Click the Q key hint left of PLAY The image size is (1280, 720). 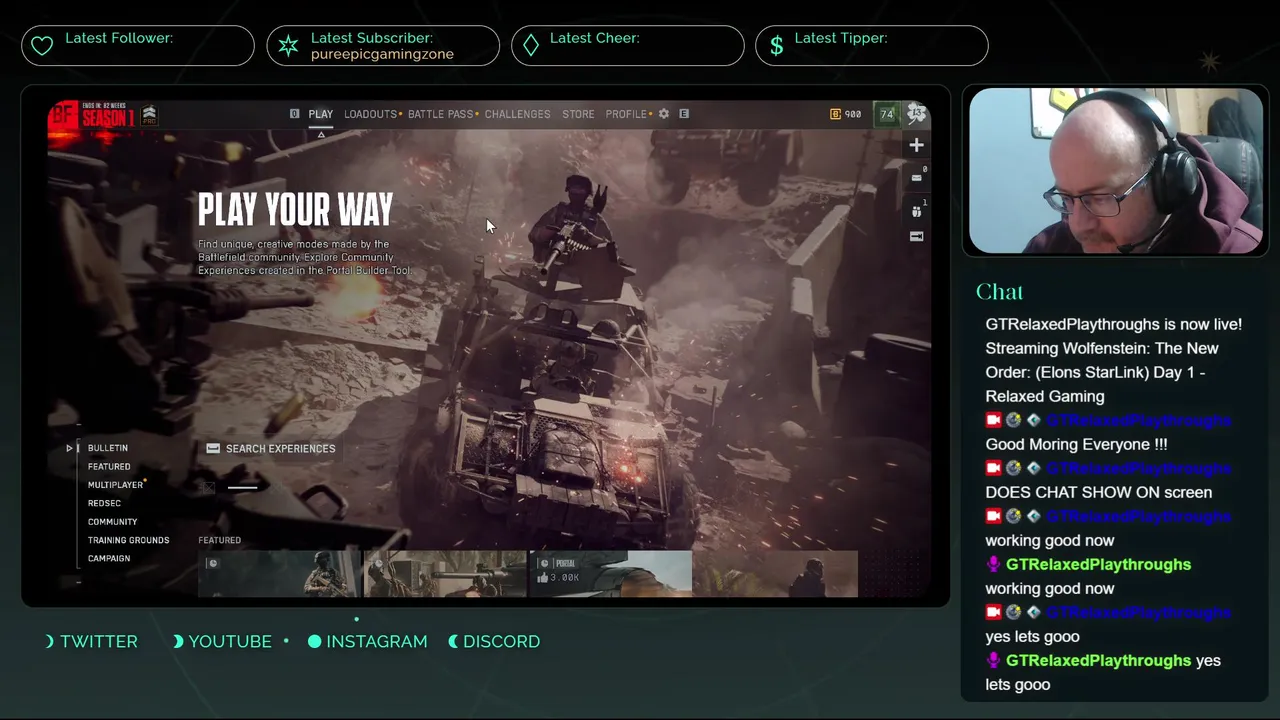tap(294, 114)
